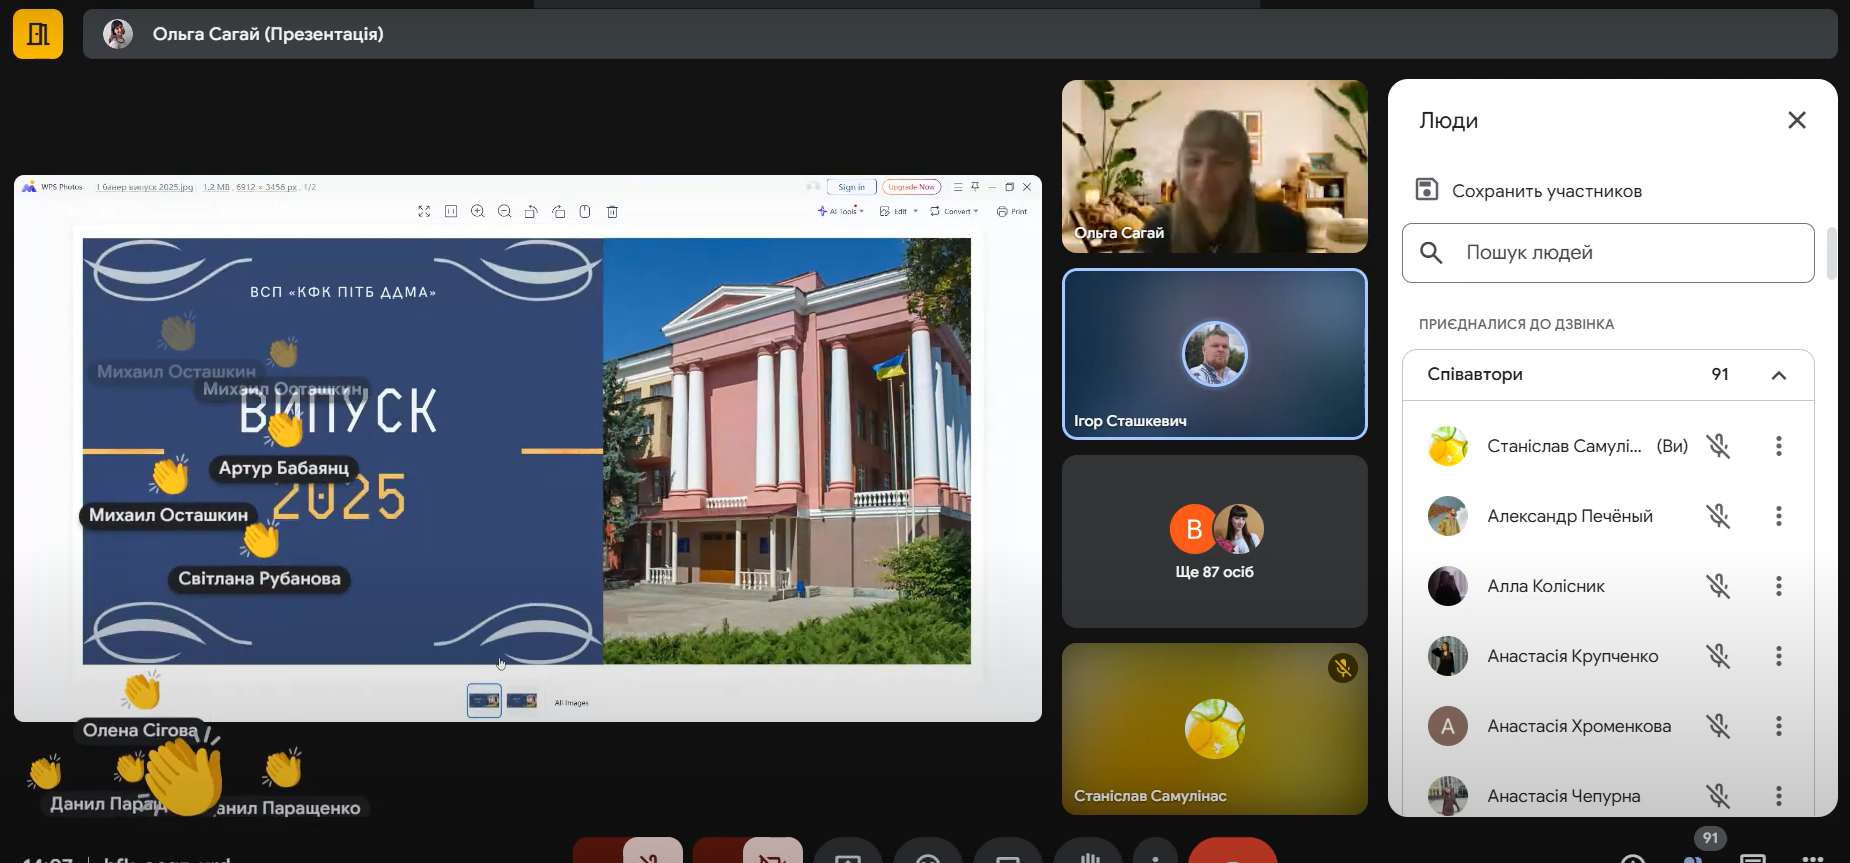Click the people panel vertical scrollbar
This screenshot has width=1850, height=863.
pyautogui.click(x=1831, y=253)
